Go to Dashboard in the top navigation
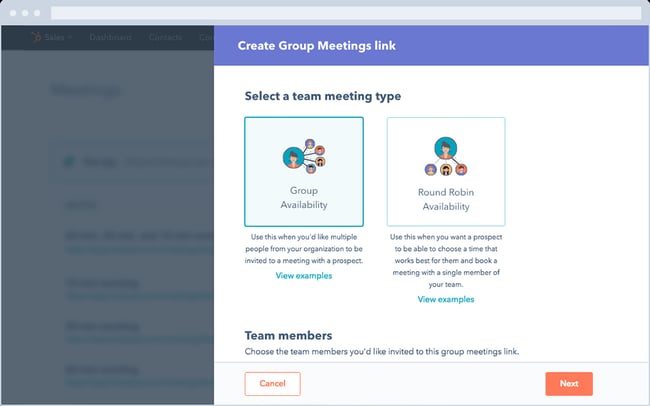 (x=110, y=37)
